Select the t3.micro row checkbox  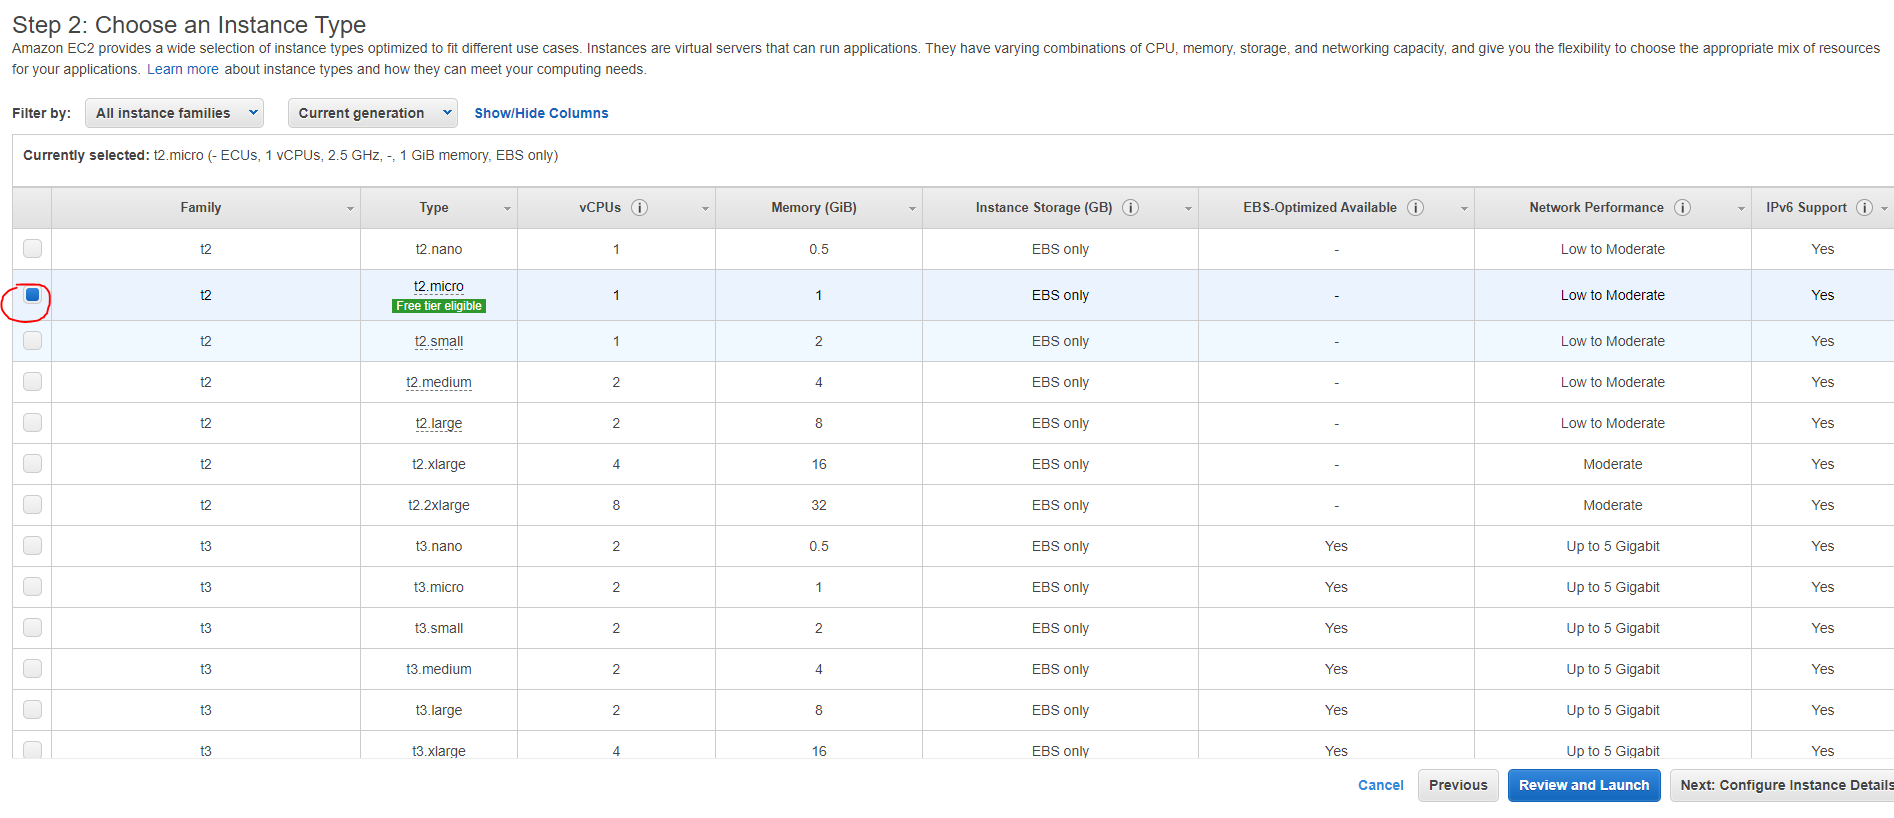click(33, 586)
